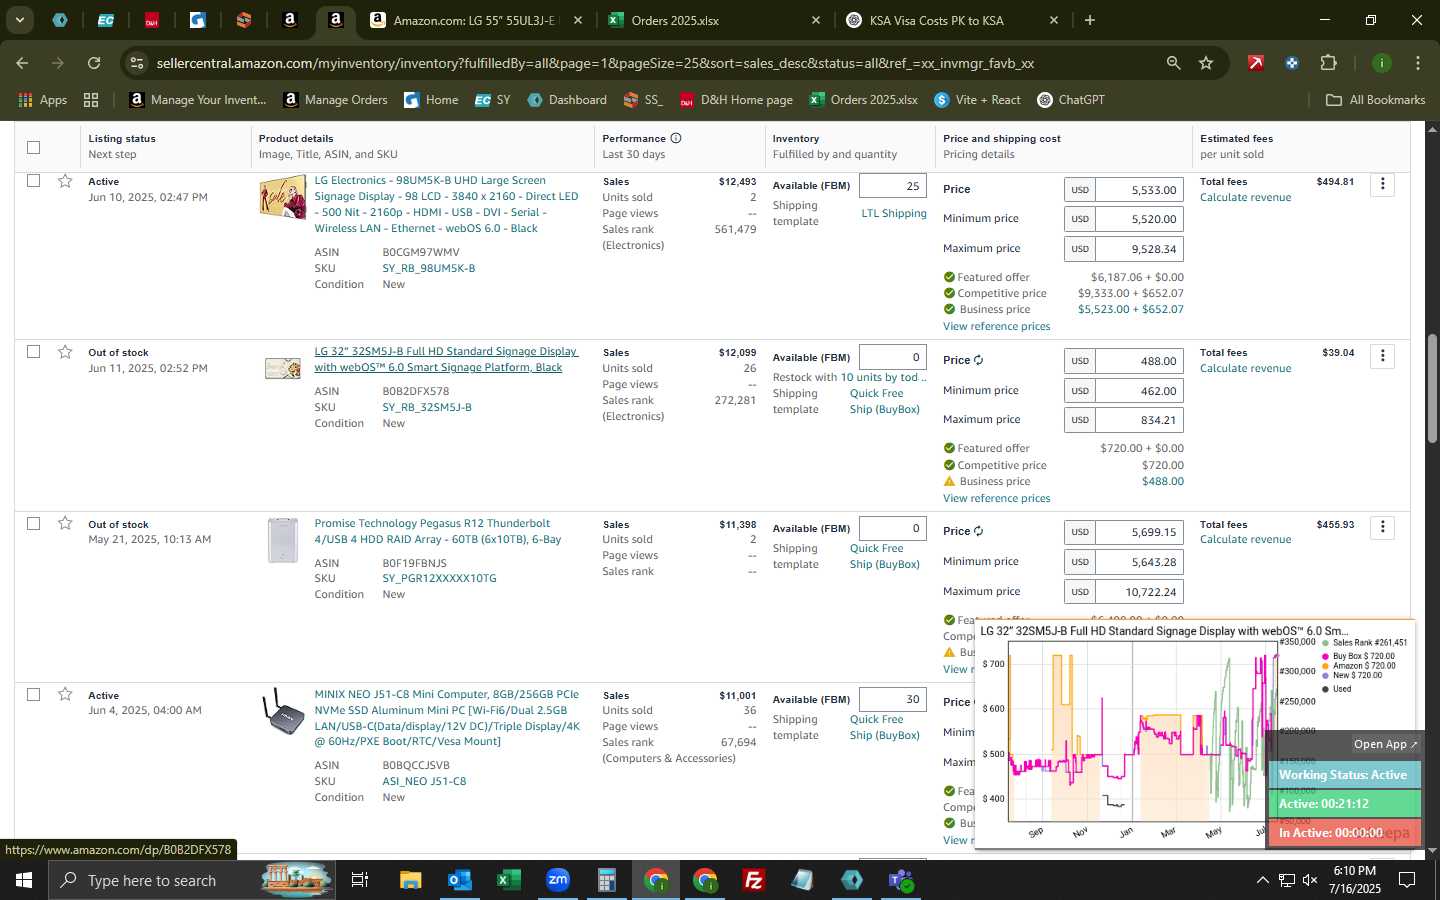Toggle select-all checkbox in table header
This screenshot has height=900, width=1440.
coord(33,147)
